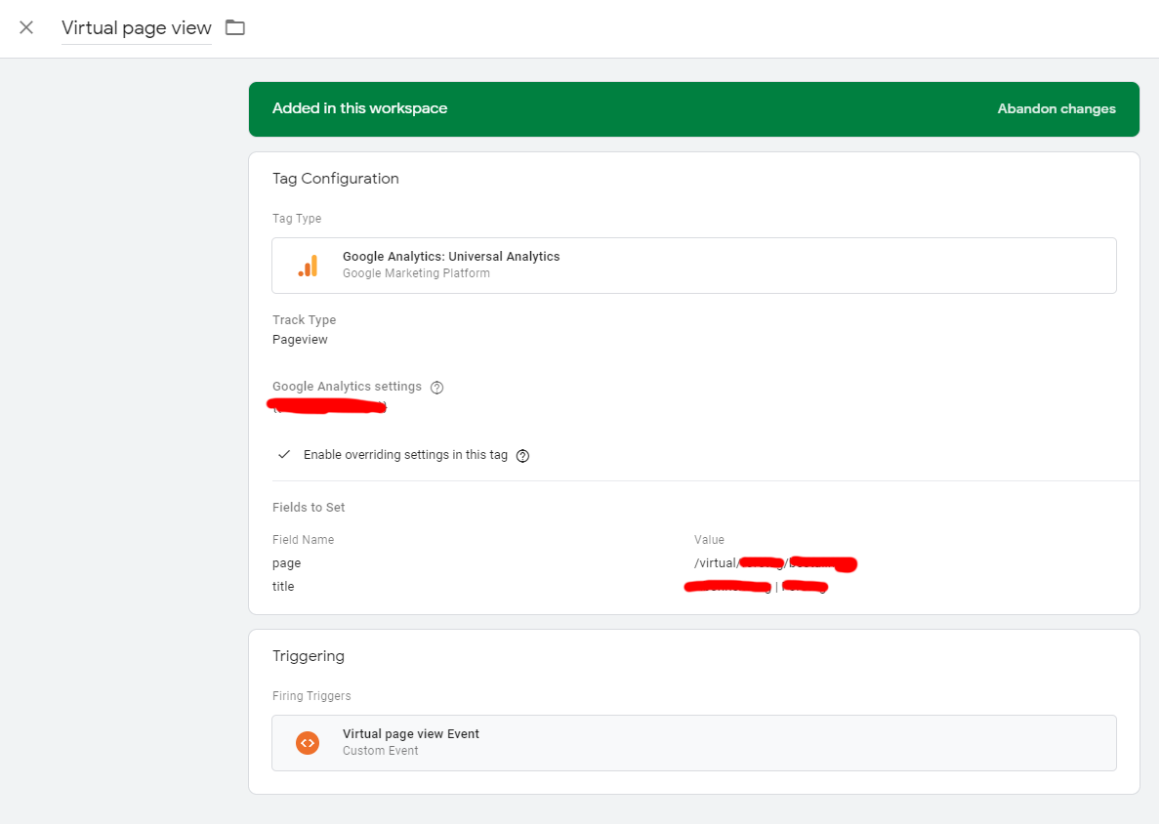Click the Pageview track type value
The height and width of the screenshot is (824, 1159).
(x=300, y=340)
